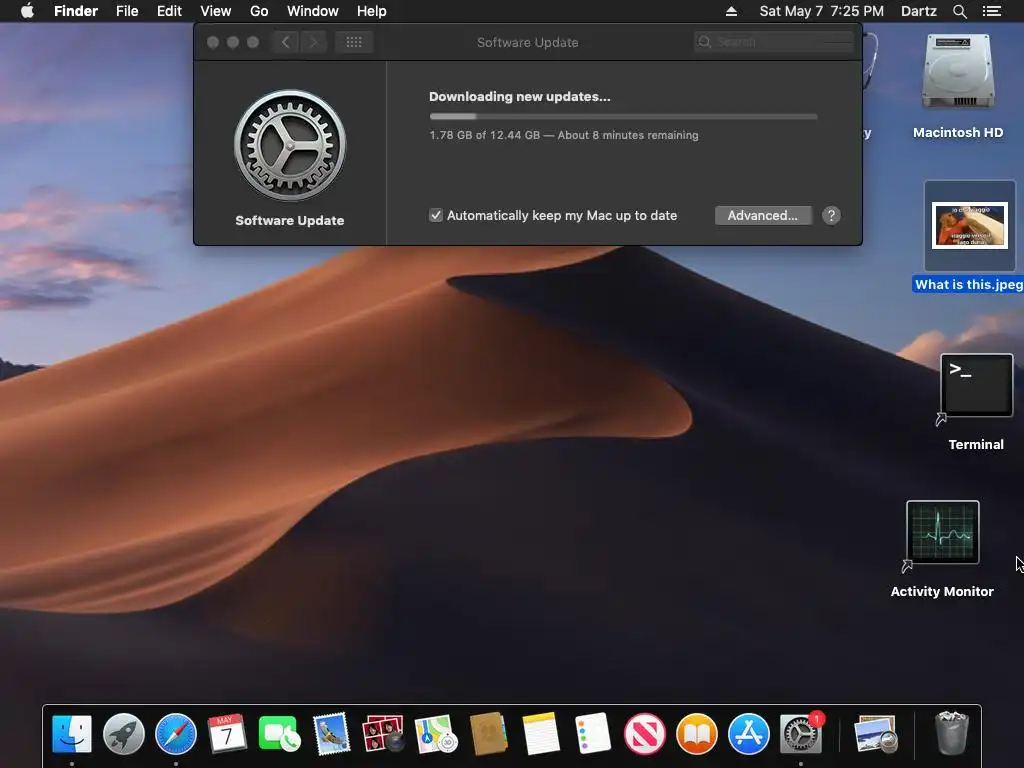
Task: Uncheck Automatically keep my Mac up to date
Action: [x=436, y=216]
